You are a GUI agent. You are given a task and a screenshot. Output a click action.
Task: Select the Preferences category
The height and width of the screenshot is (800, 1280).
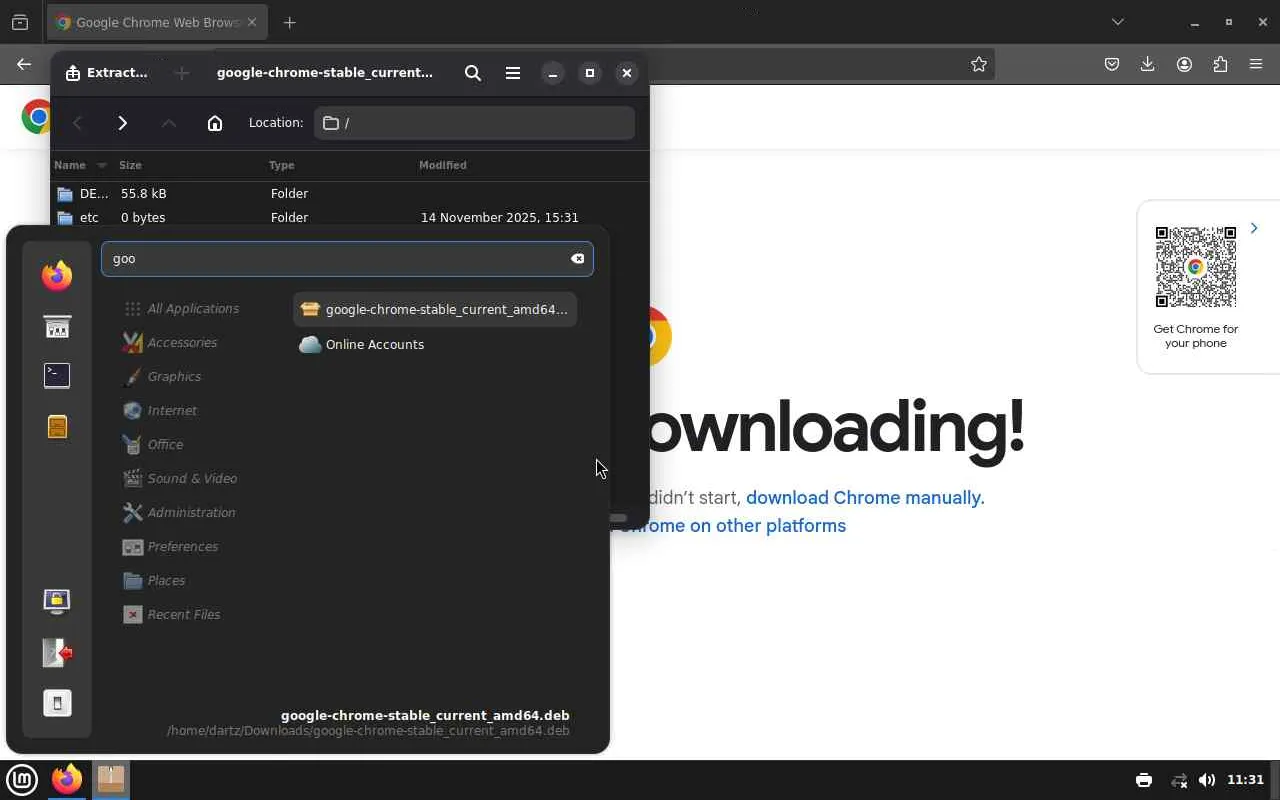(169, 547)
